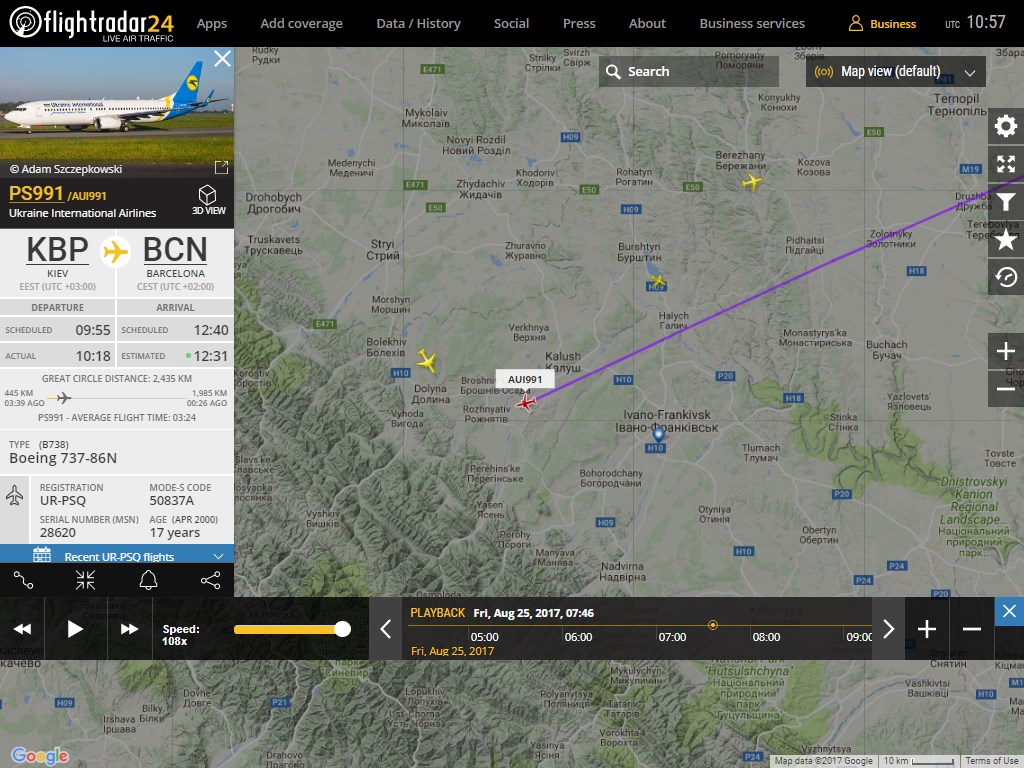Viewport: 1024px width, 768px height.
Task: Set flight alert bell icon
Action: (x=148, y=580)
